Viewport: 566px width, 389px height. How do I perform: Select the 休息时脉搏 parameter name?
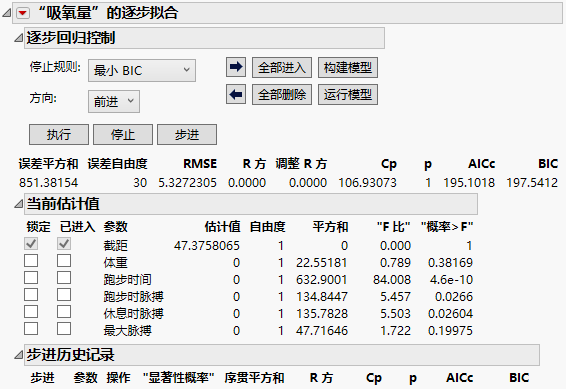(x=134, y=314)
